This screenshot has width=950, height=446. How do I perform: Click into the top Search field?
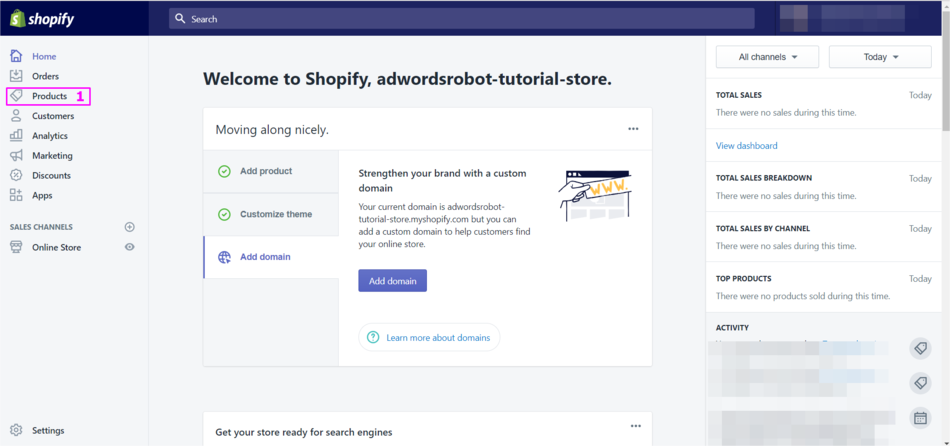(x=460, y=19)
